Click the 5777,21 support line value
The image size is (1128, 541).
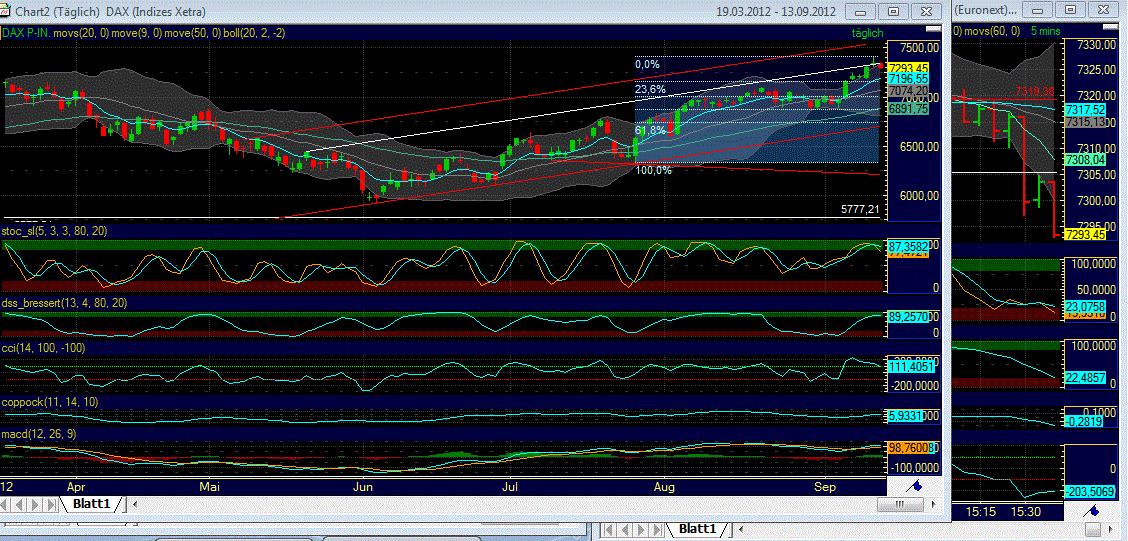click(x=860, y=209)
